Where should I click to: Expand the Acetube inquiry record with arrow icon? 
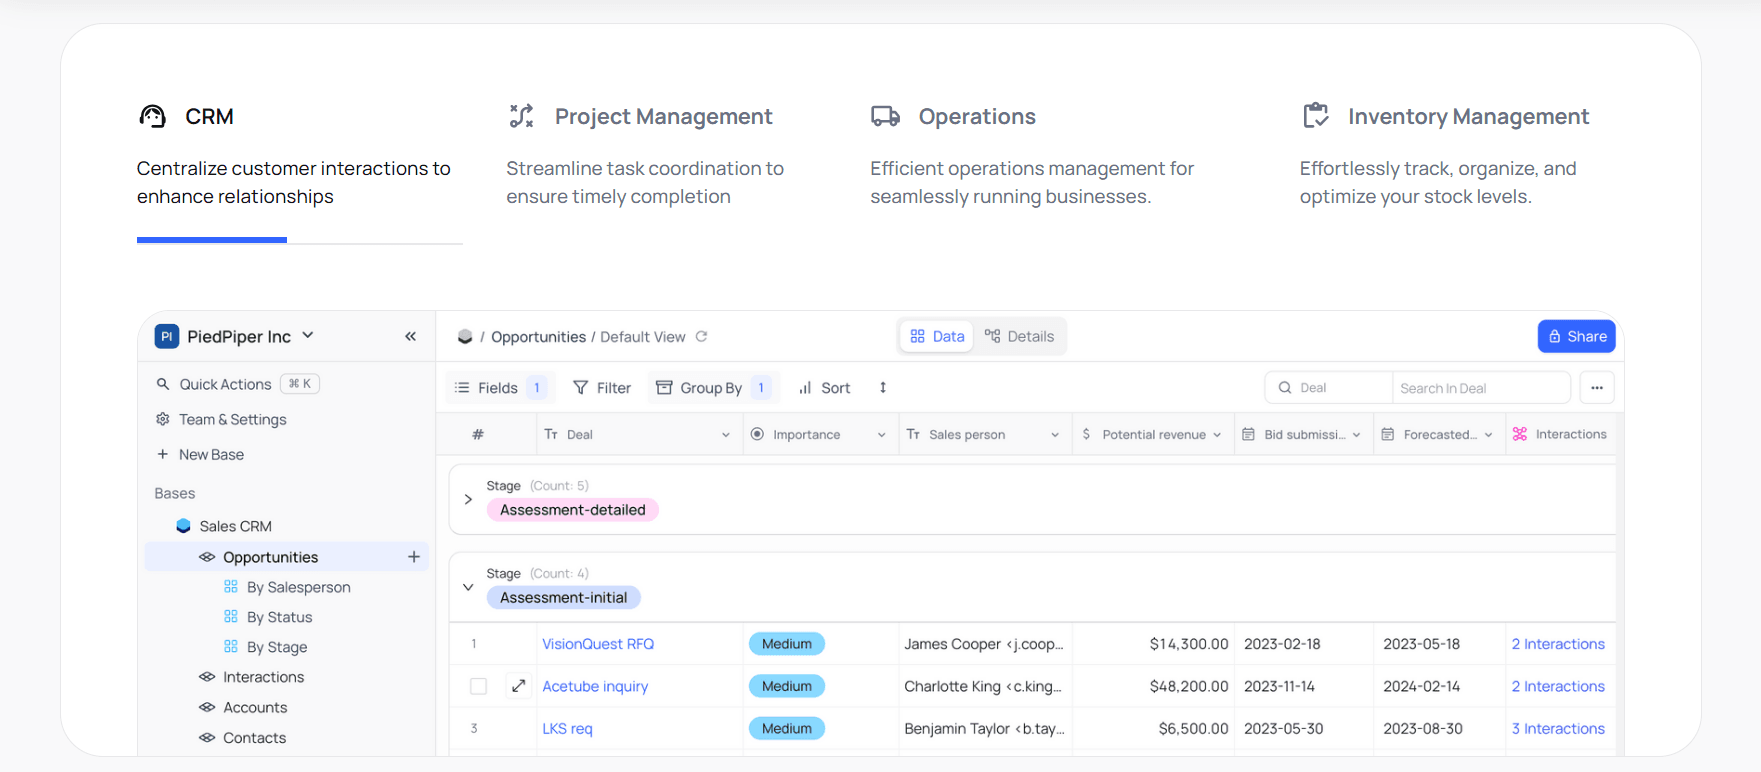(x=518, y=686)
